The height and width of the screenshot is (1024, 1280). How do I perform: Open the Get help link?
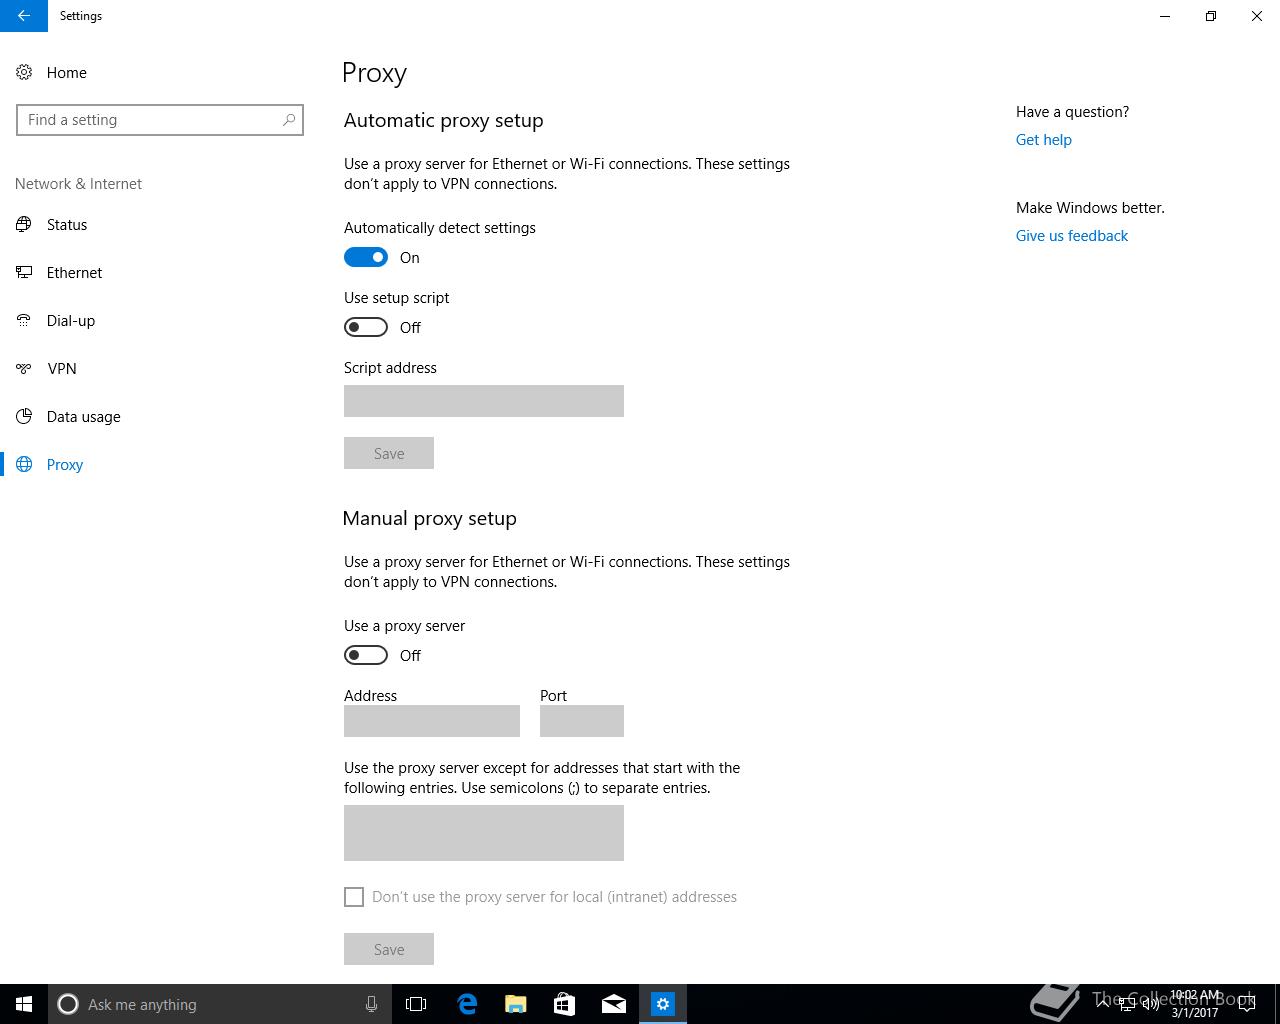click(1044, 140)
